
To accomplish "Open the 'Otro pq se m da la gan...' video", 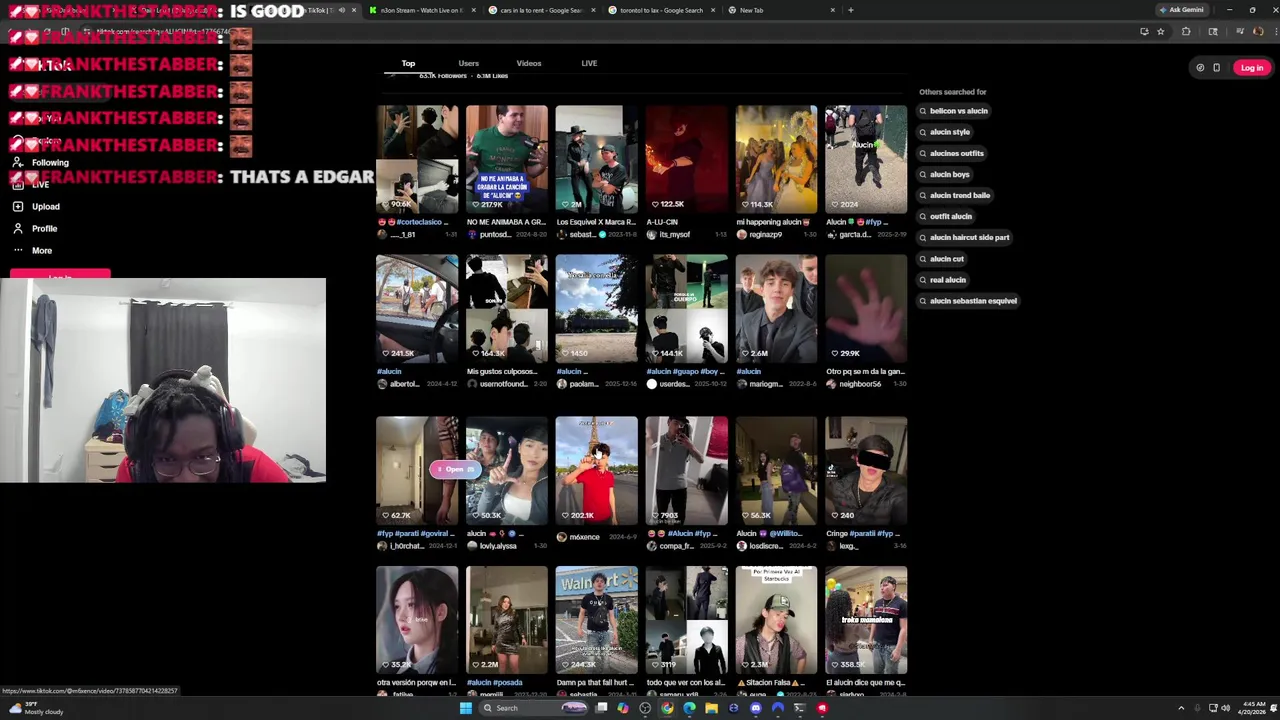I will click(x=866, y=308).
